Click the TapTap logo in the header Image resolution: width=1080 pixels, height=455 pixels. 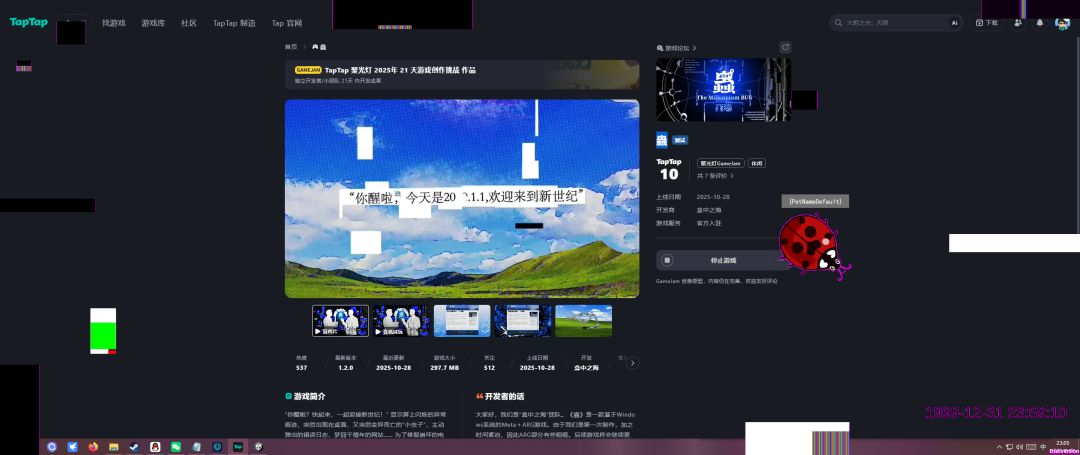28,22
